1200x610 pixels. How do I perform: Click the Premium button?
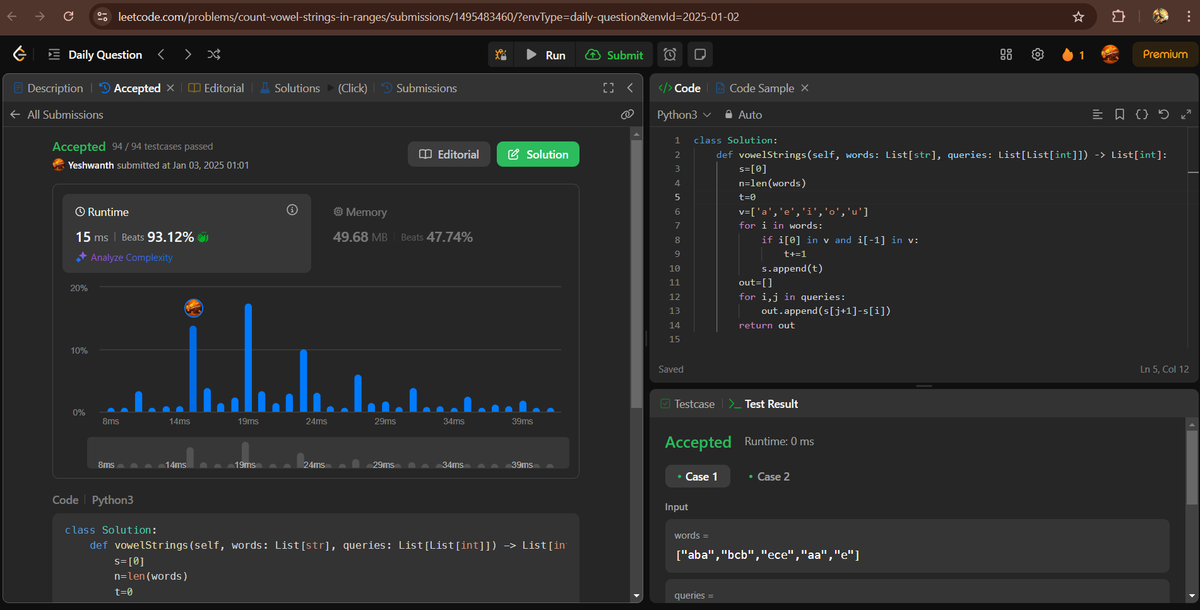coord(1165,54)
